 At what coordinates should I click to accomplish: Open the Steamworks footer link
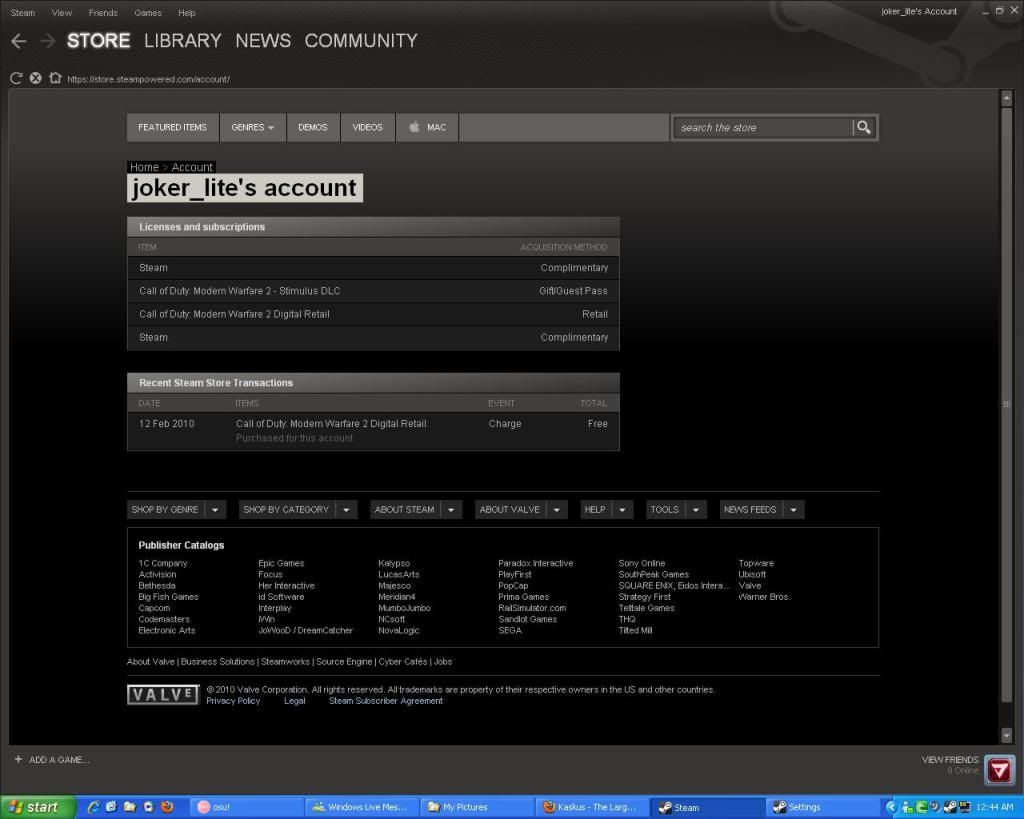(285, 662)
